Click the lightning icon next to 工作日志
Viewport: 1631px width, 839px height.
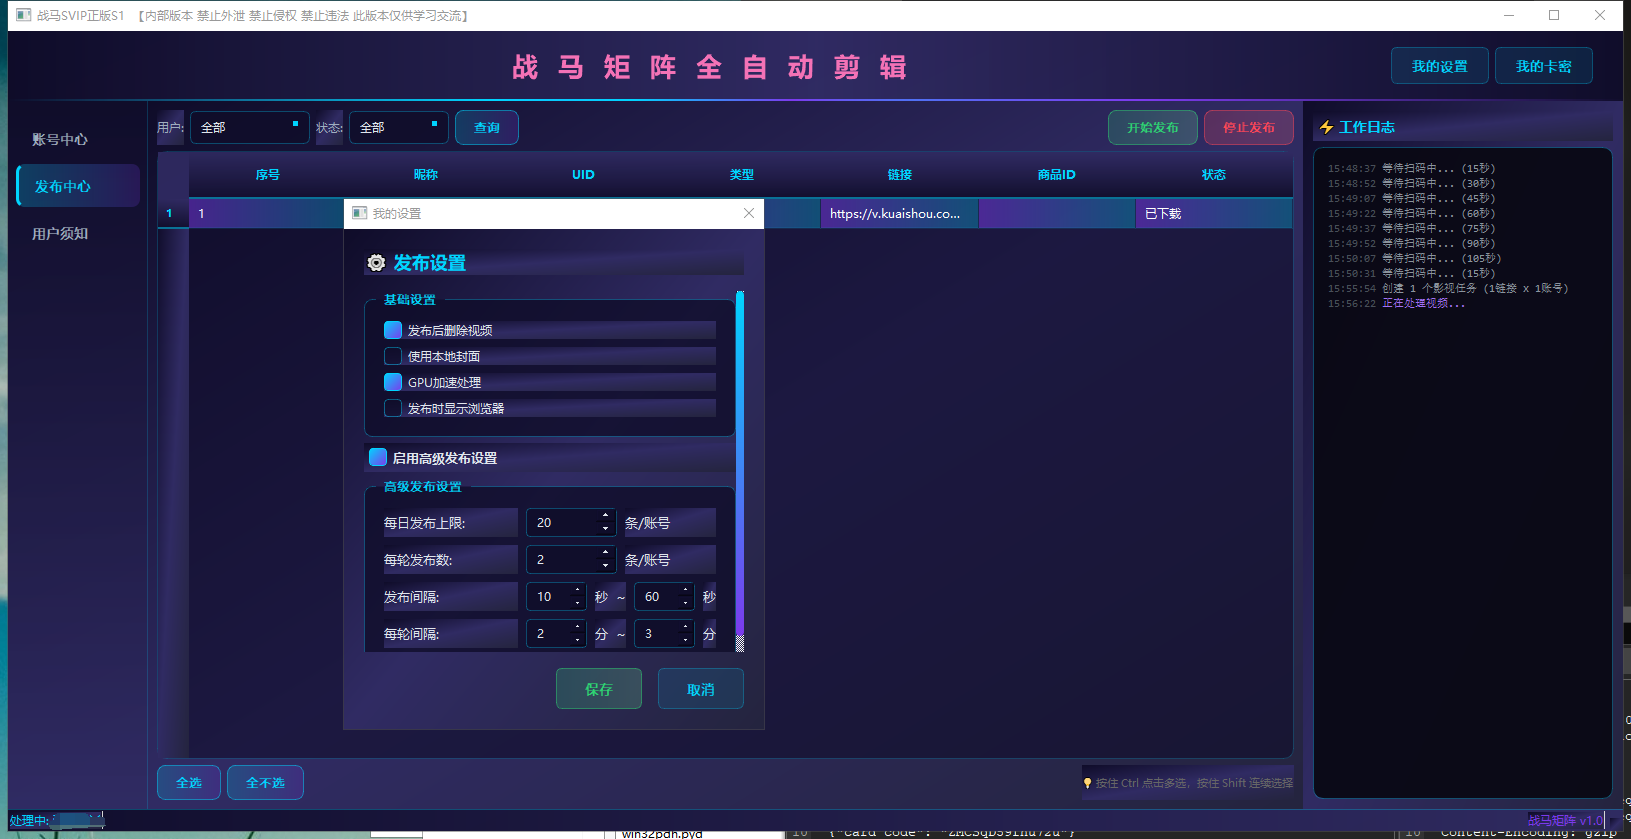pyautogui.click(x=1326, y=127)
